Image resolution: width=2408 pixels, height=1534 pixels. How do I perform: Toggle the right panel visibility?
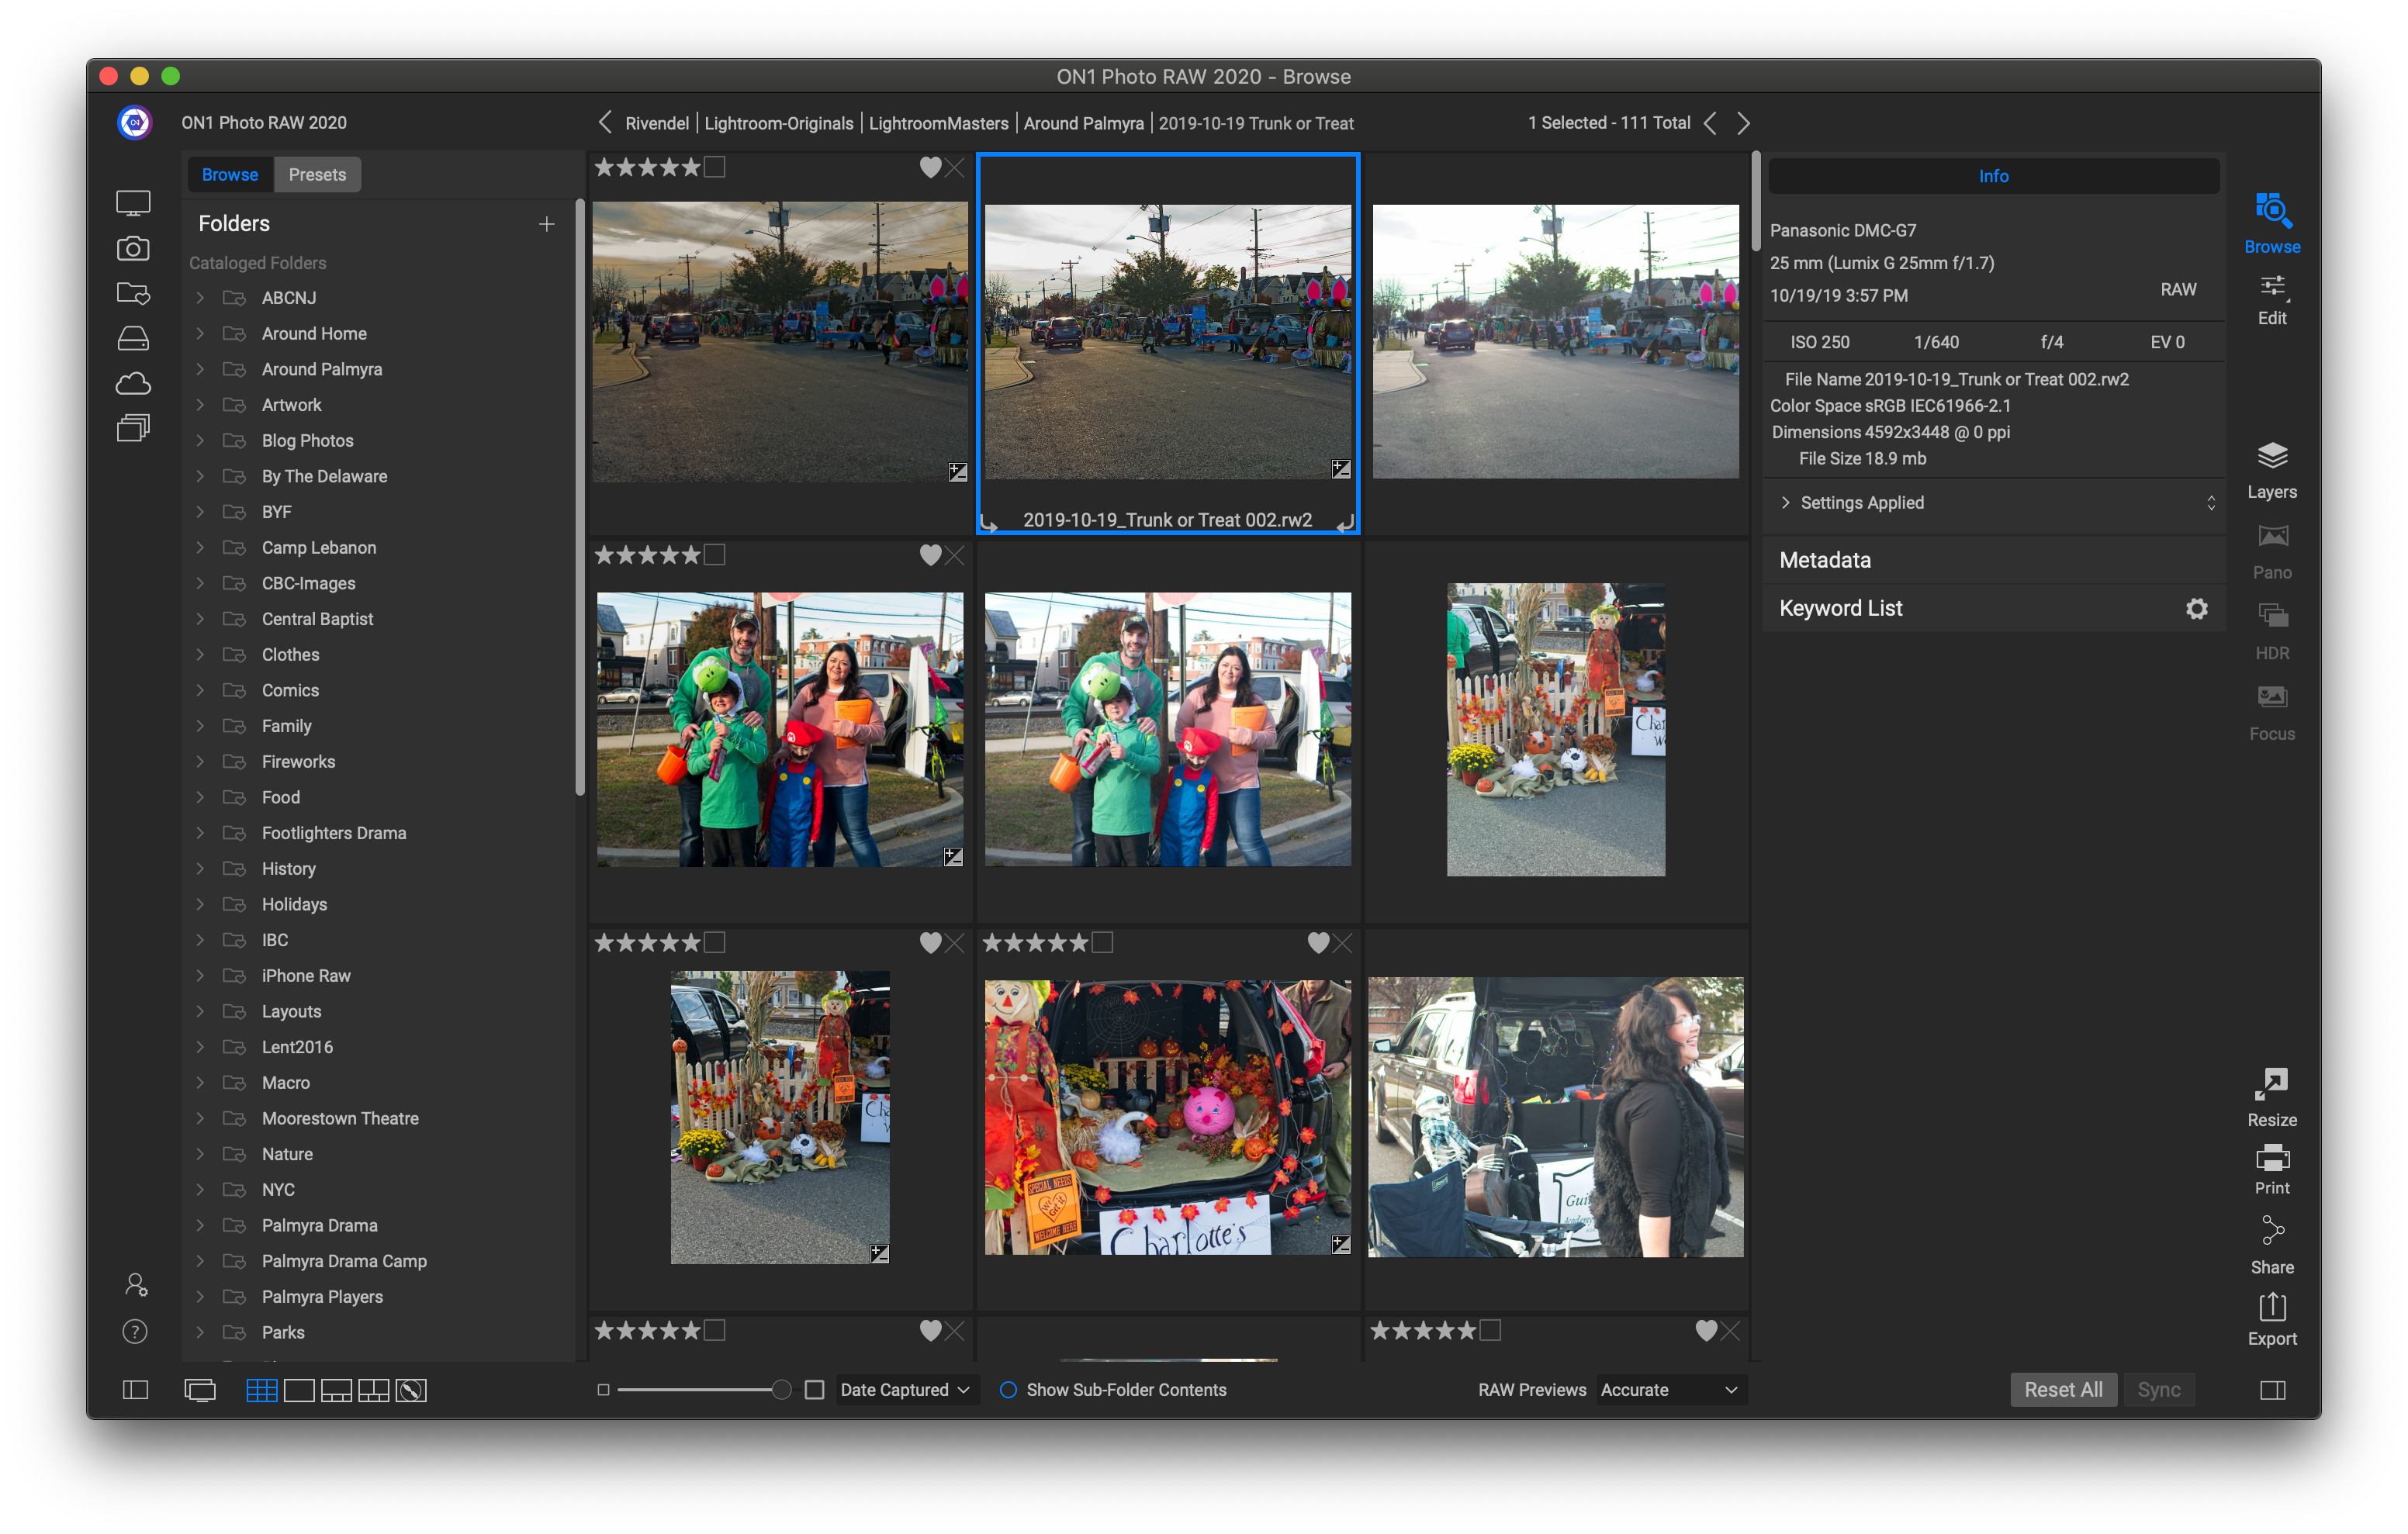2272,1390
